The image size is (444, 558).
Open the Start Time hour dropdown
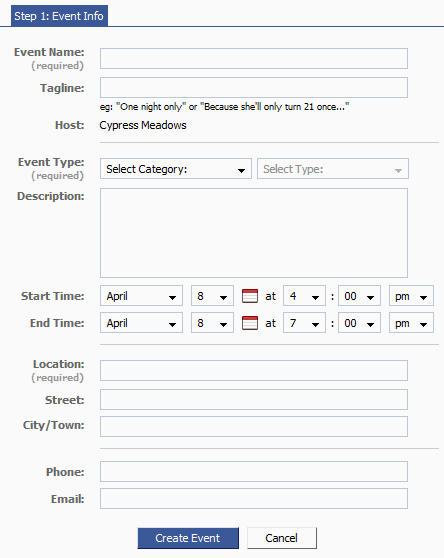pyautogui.click(x=304, y=295)
